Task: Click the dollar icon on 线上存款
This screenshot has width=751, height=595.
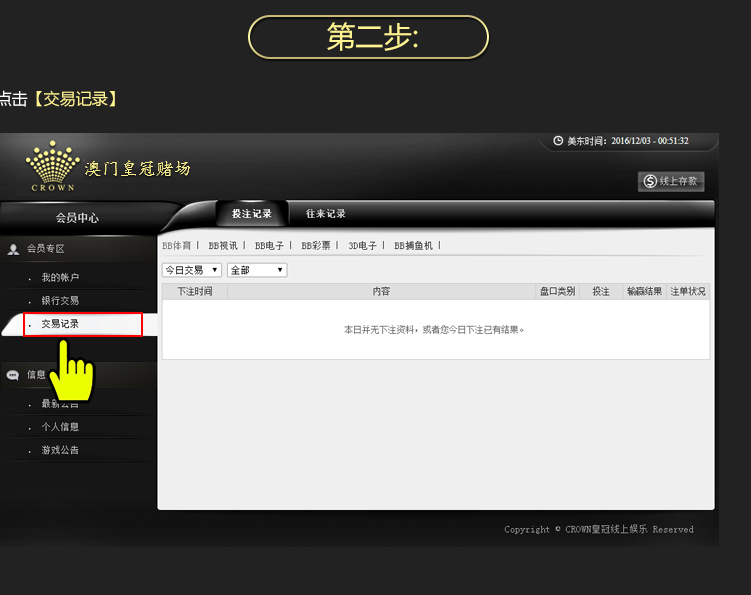Action: point(650,181)
